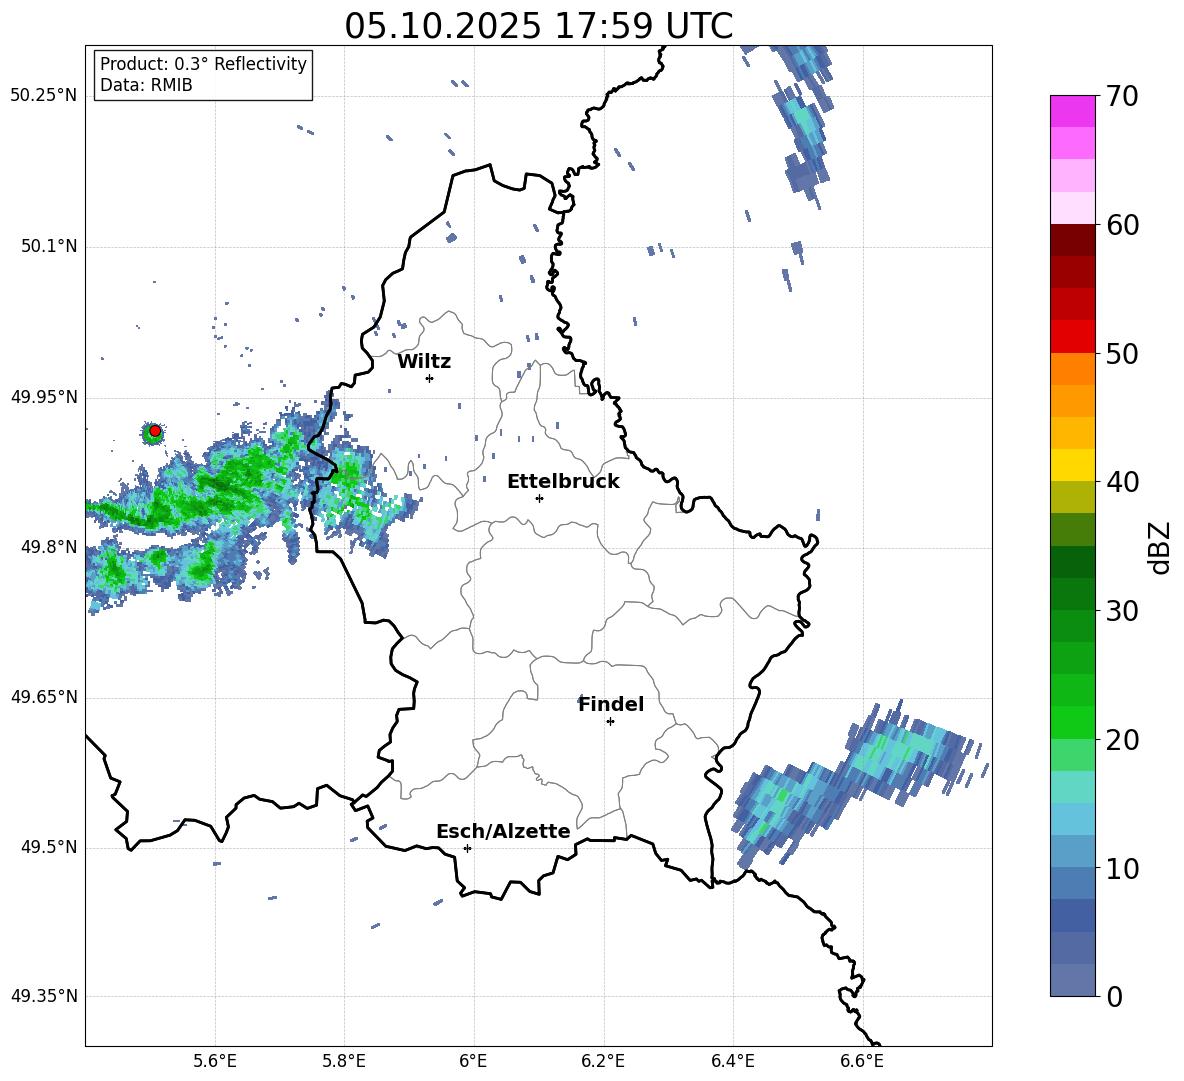Click the dBZ colorbar axis label
The width and height of the screenshot is (1184, 1081).
click(1160, 547)
